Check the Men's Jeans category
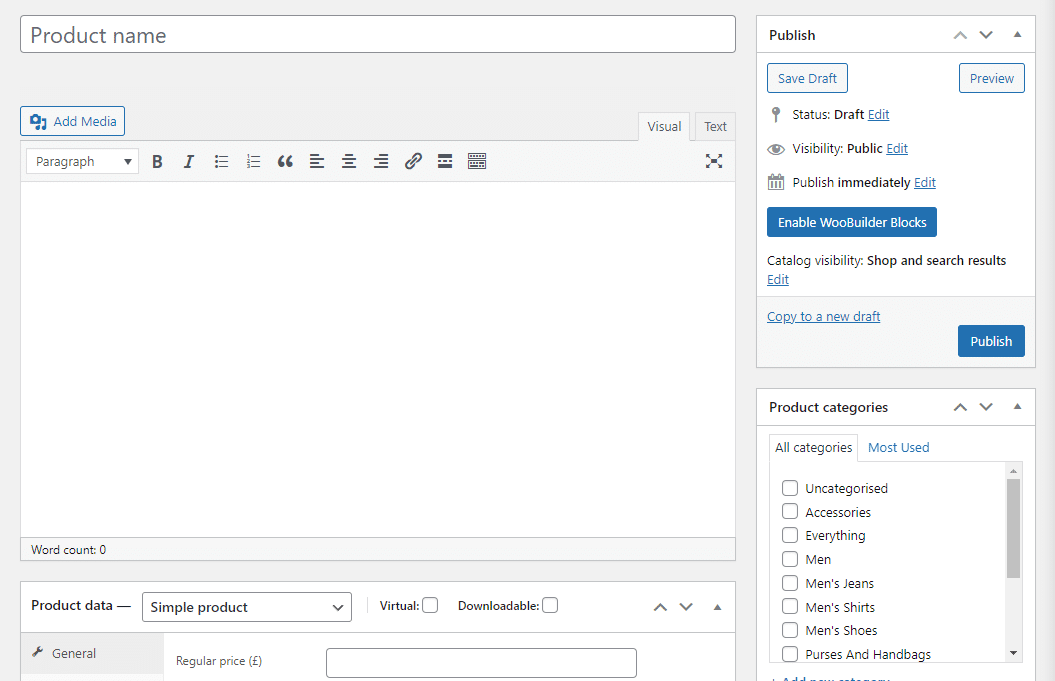 [x=790, y=583]
